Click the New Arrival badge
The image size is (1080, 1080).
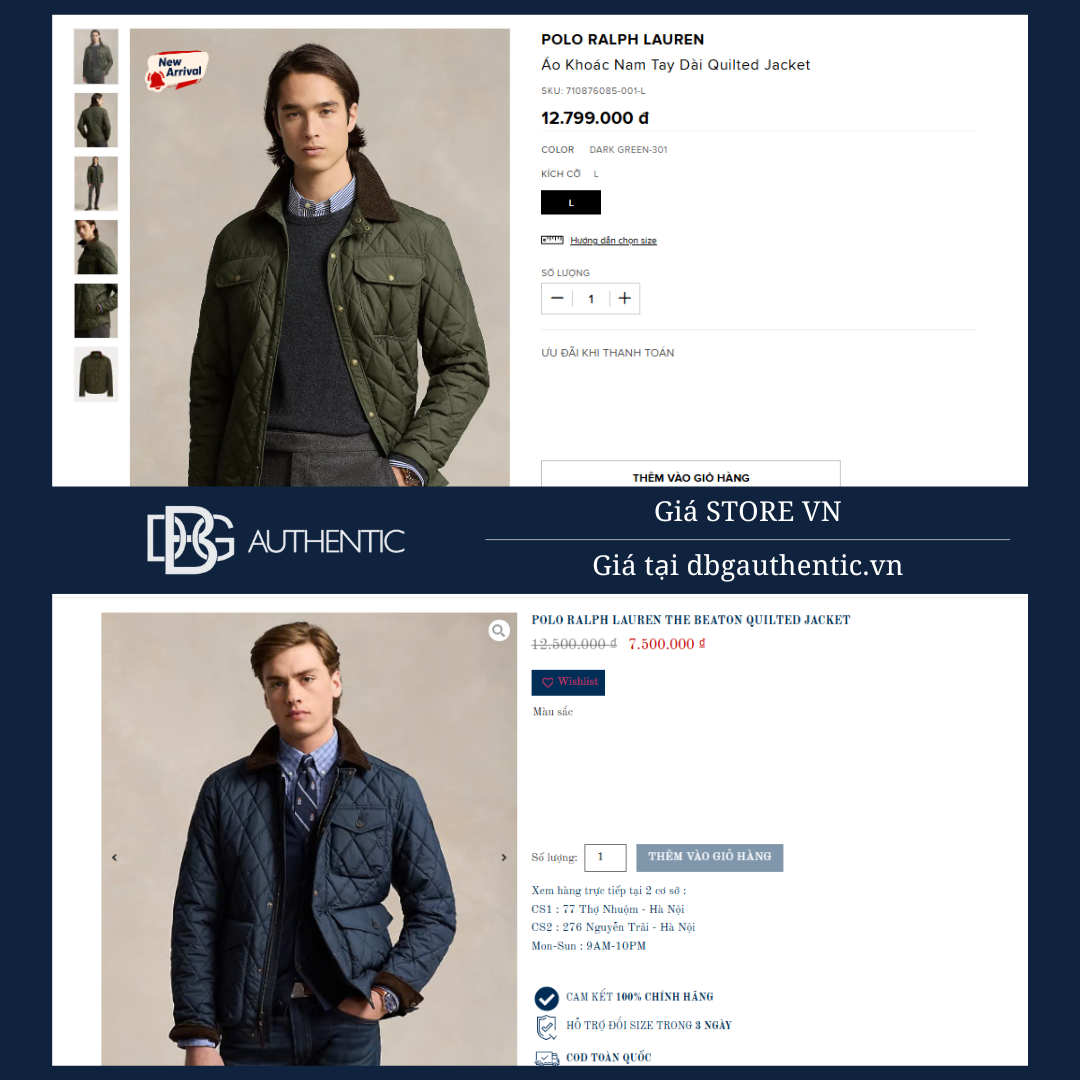pyautogui.click(x=176, y=70)
